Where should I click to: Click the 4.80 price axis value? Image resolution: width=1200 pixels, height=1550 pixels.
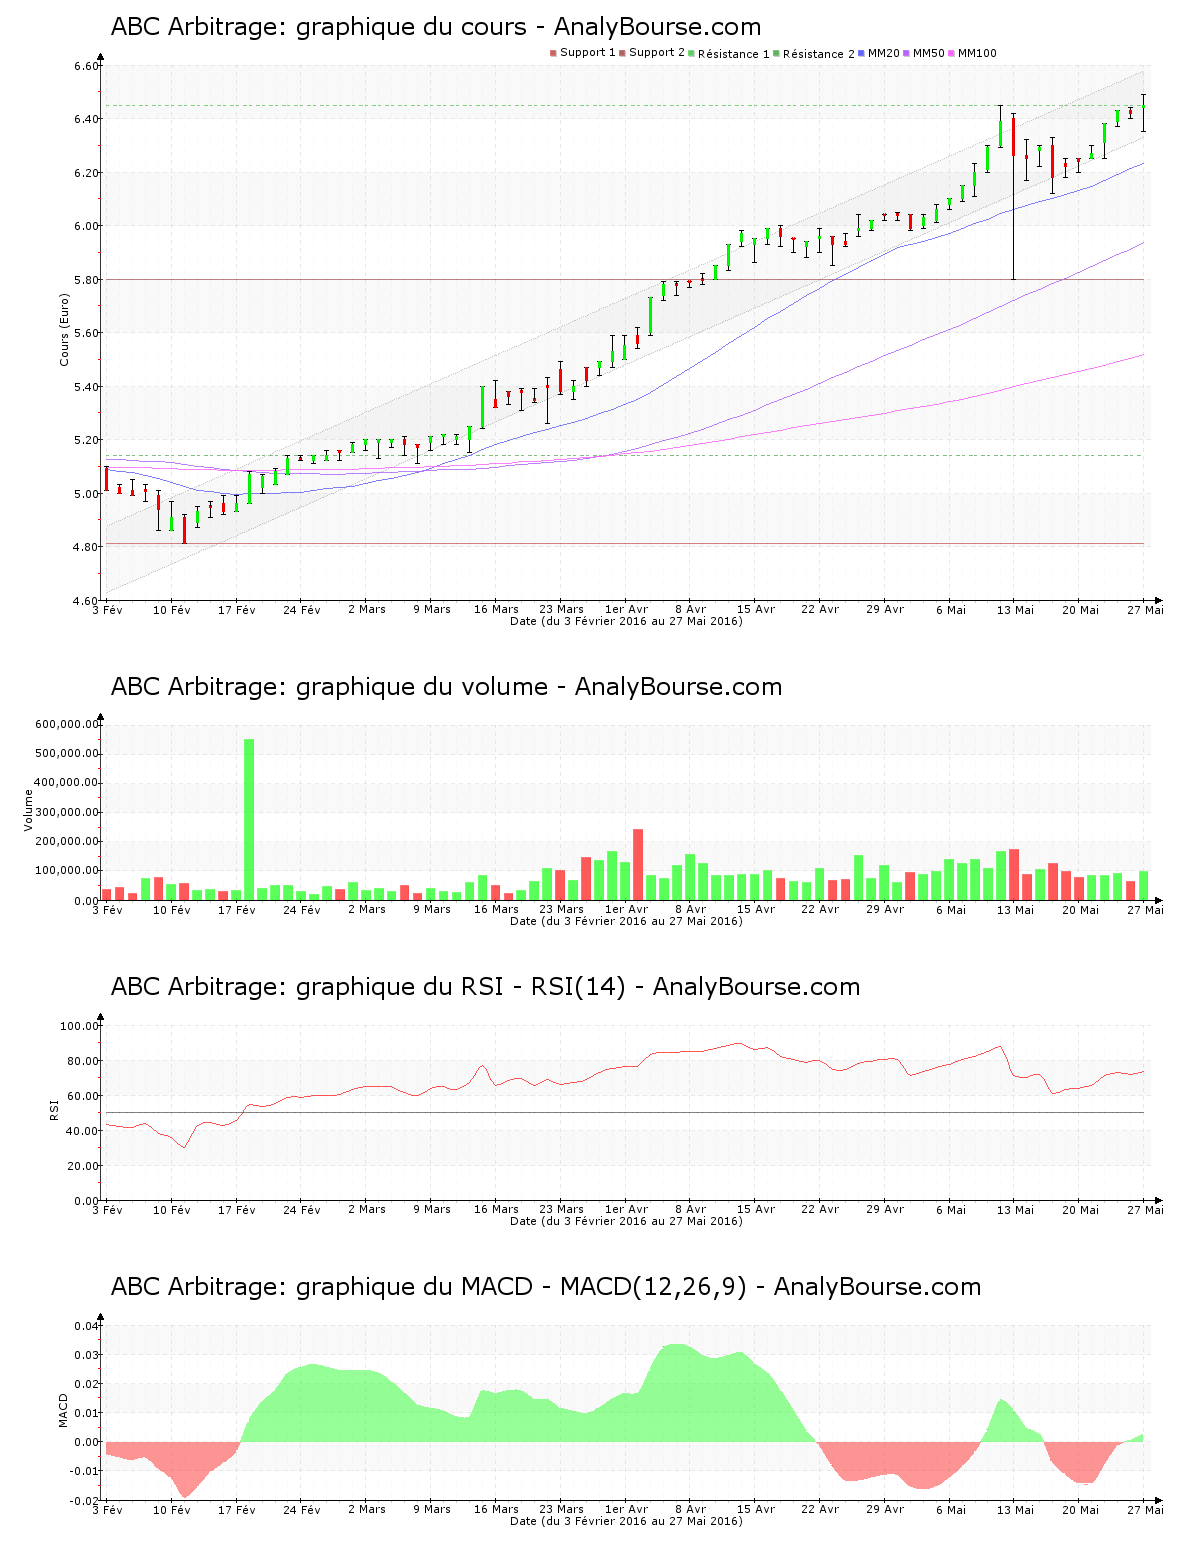pos(86,547)
